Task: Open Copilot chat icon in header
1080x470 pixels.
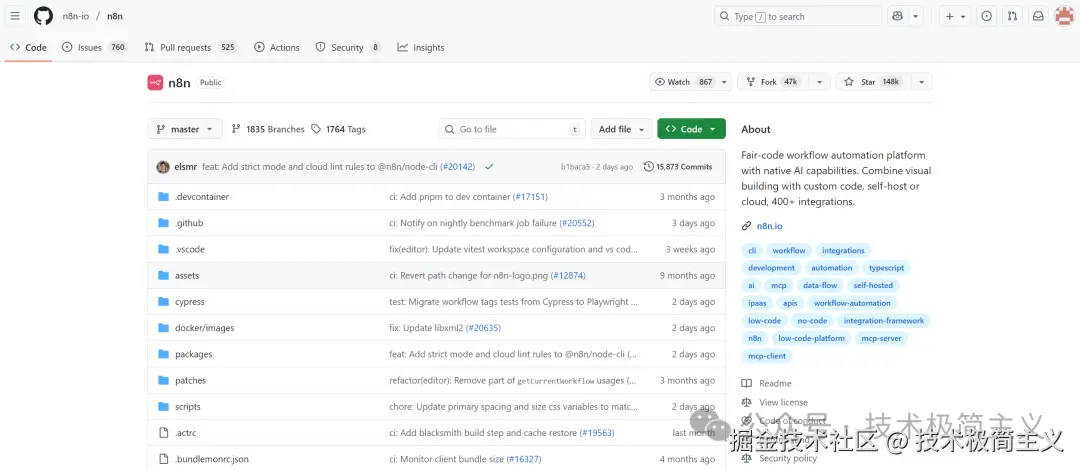Action: (x=897, y=16)
